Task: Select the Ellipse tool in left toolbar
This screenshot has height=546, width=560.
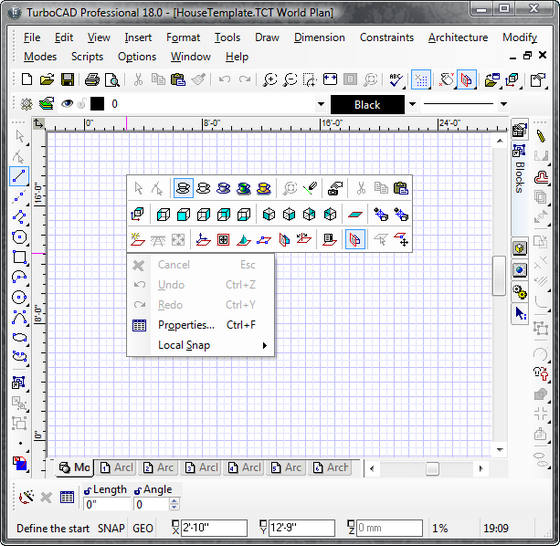Action: pyautogui.click(x=19, y=337)
